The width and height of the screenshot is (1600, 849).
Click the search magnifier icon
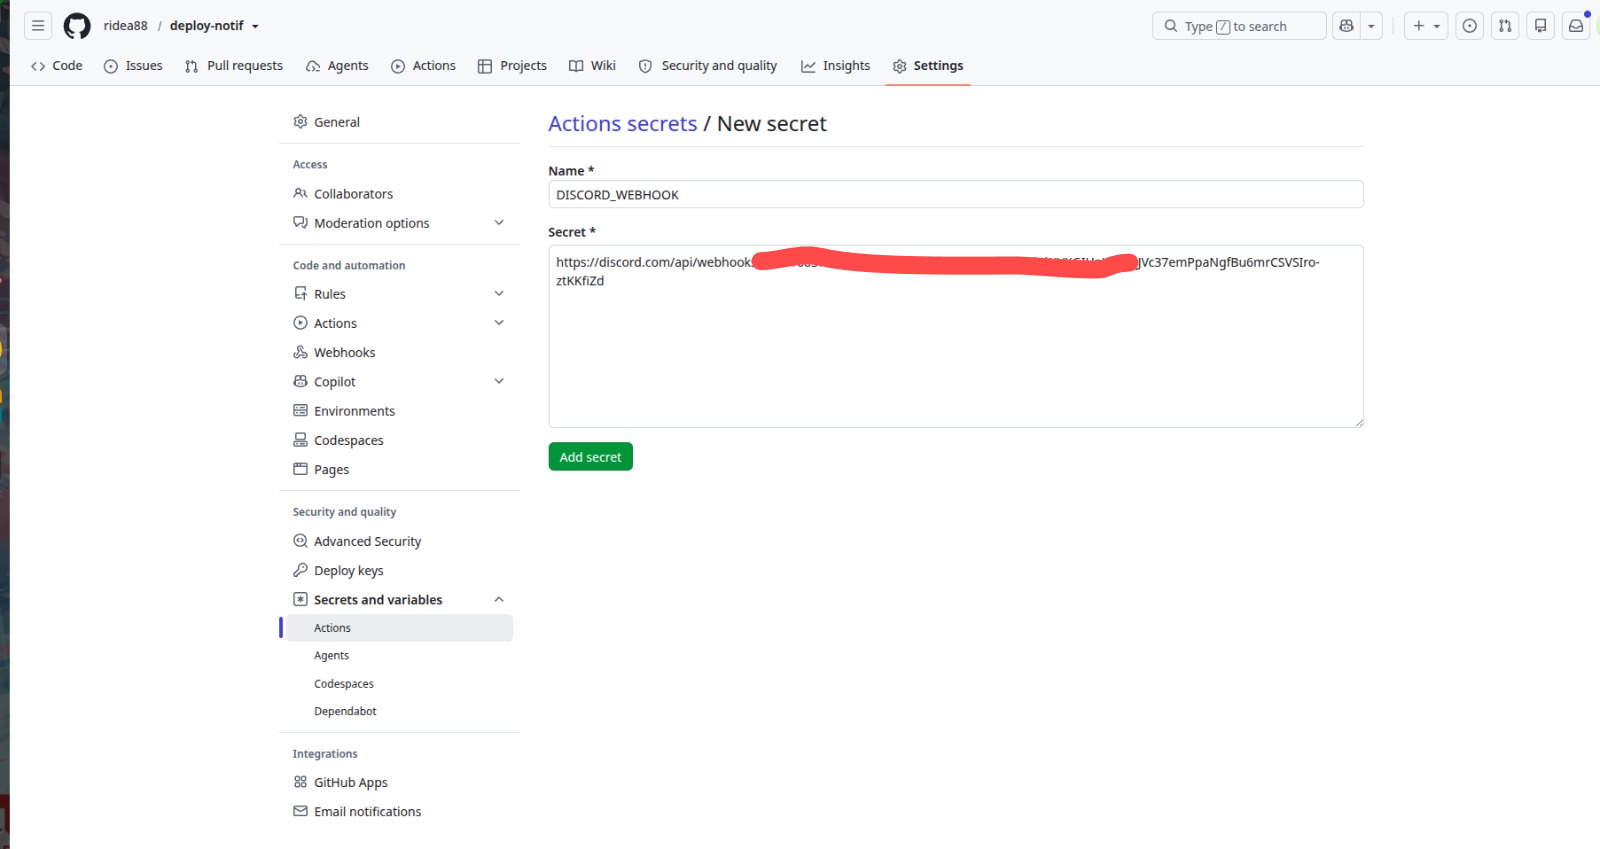click(1171, 26)
